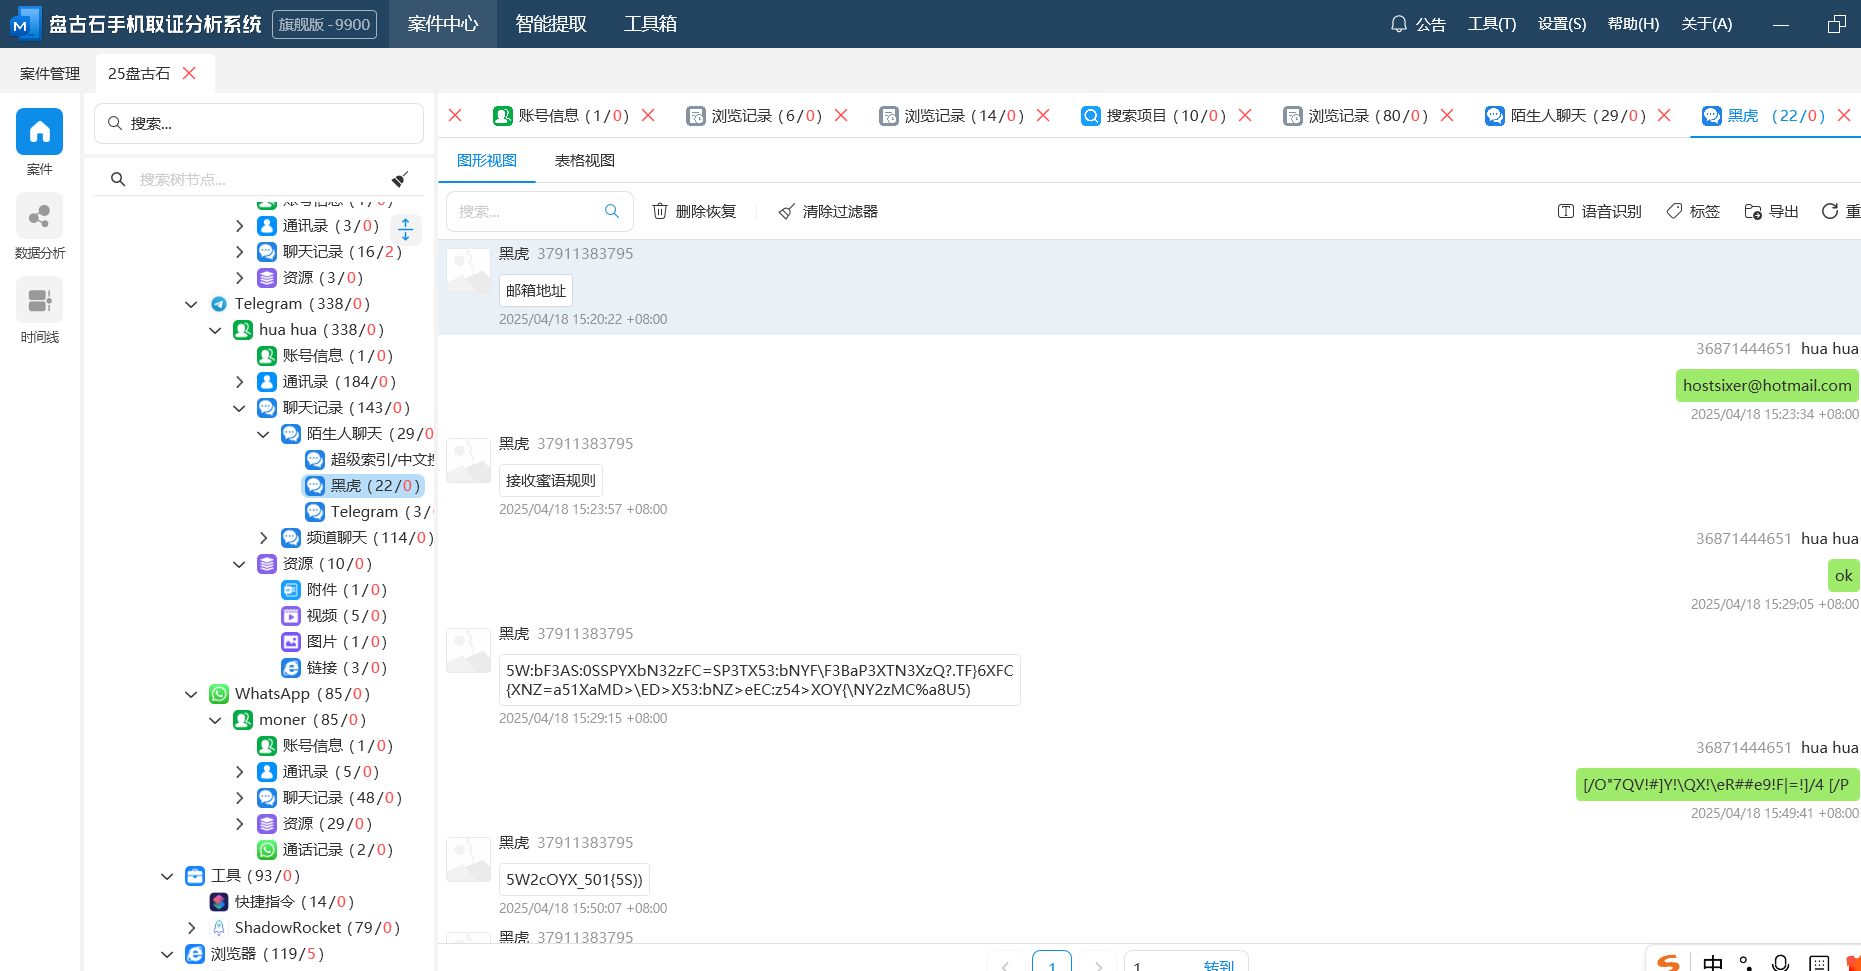This screenshot has width=1861, height=971.
Task: Click the magnifier icon in chat search box
Action: 612,211
